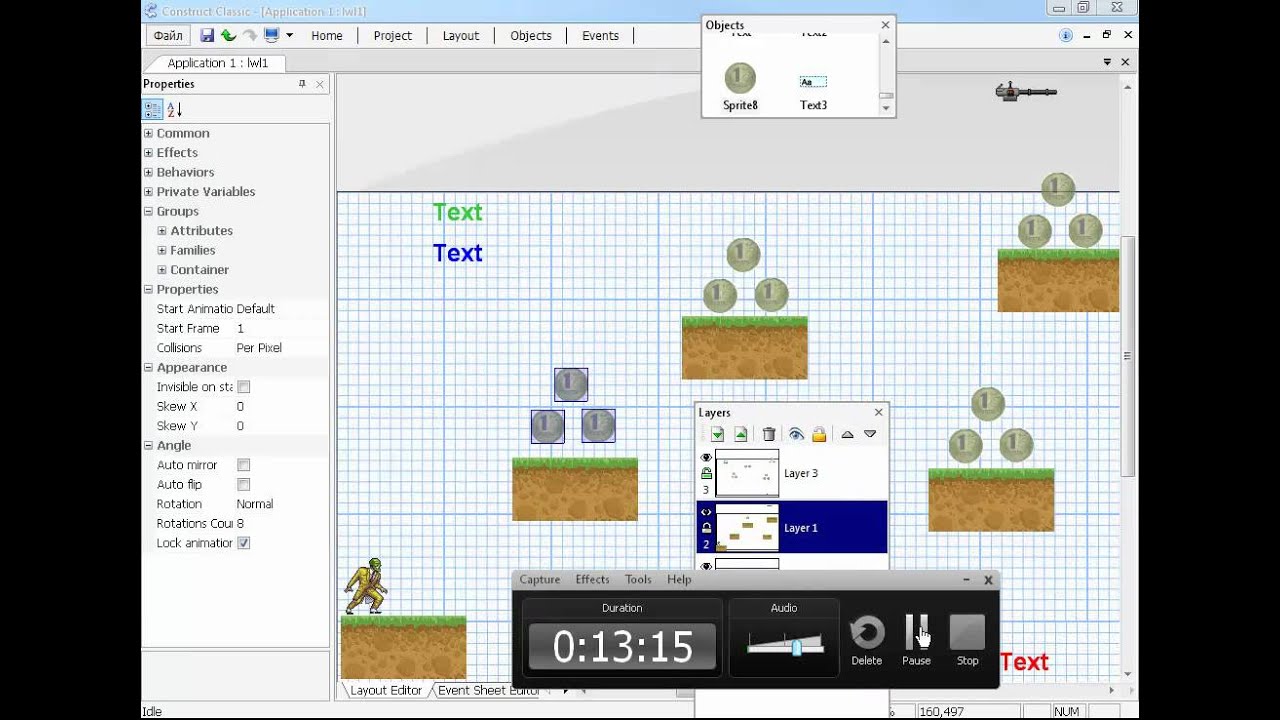The width and height of the screenshot is (1280, 720).
Task: Adjust the Audio level slider
Action: 796,647
